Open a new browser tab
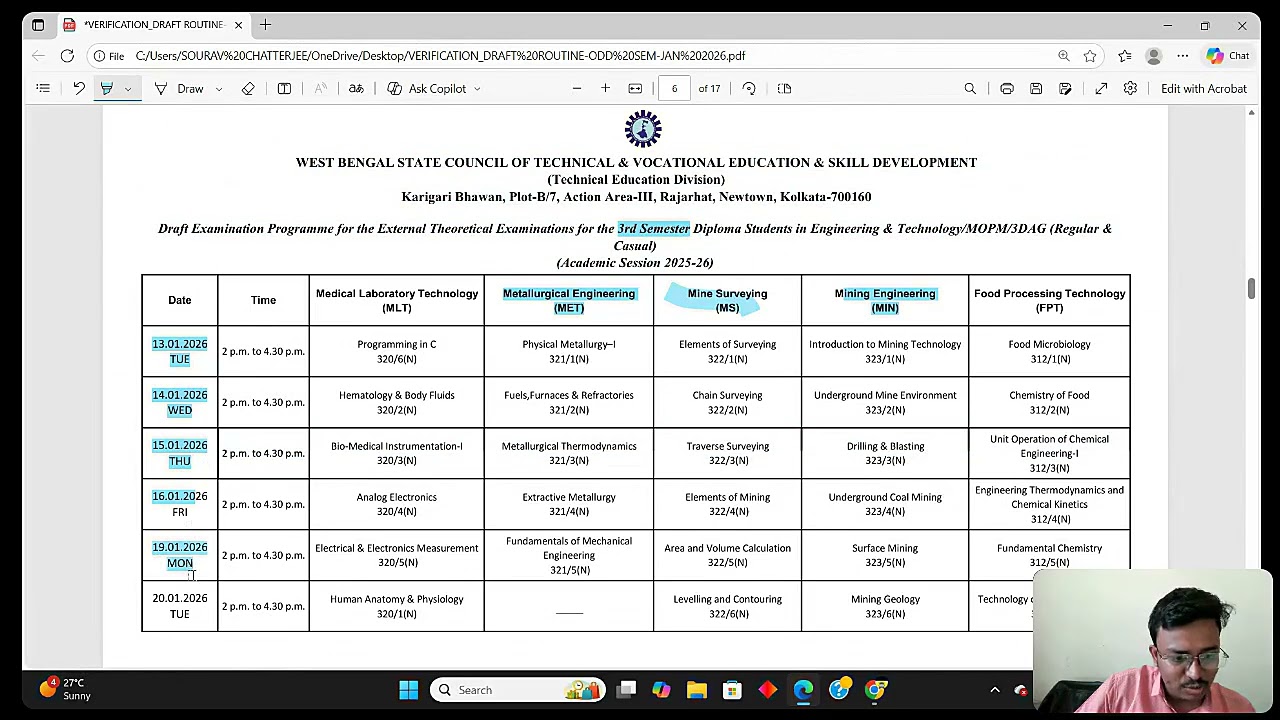 click(265, 24)
